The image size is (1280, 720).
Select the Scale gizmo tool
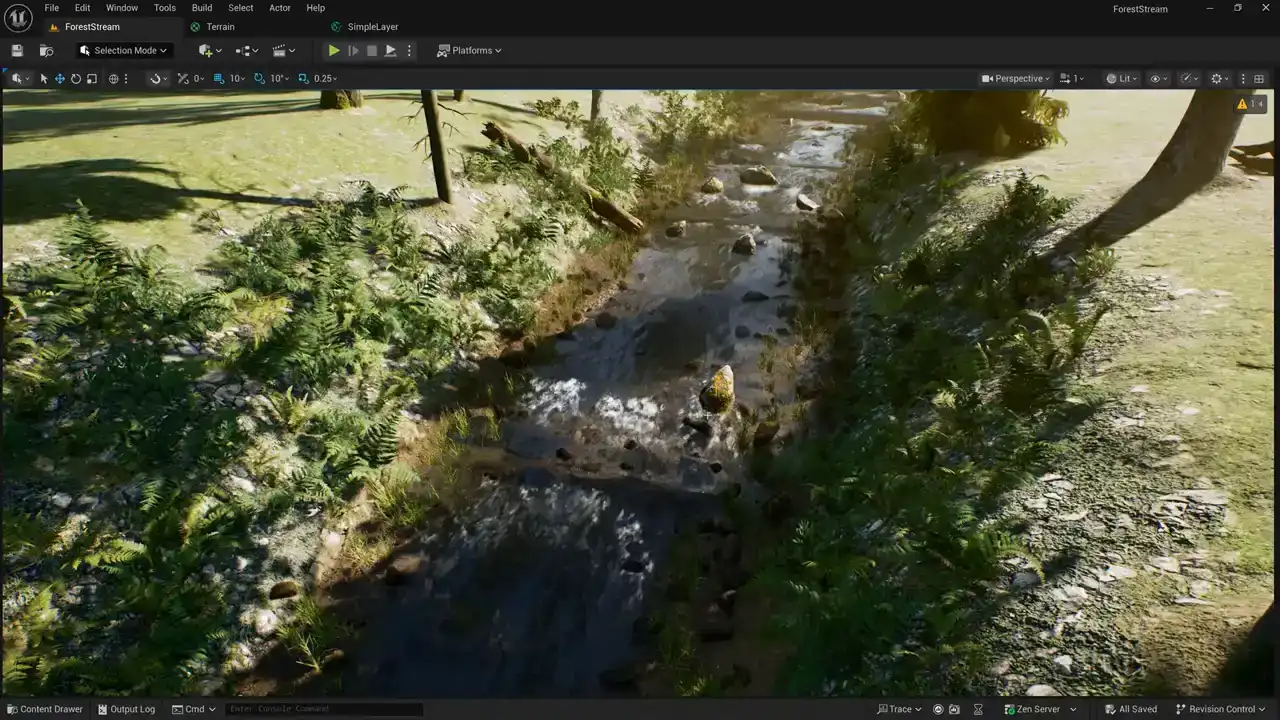tap(92, 79)
